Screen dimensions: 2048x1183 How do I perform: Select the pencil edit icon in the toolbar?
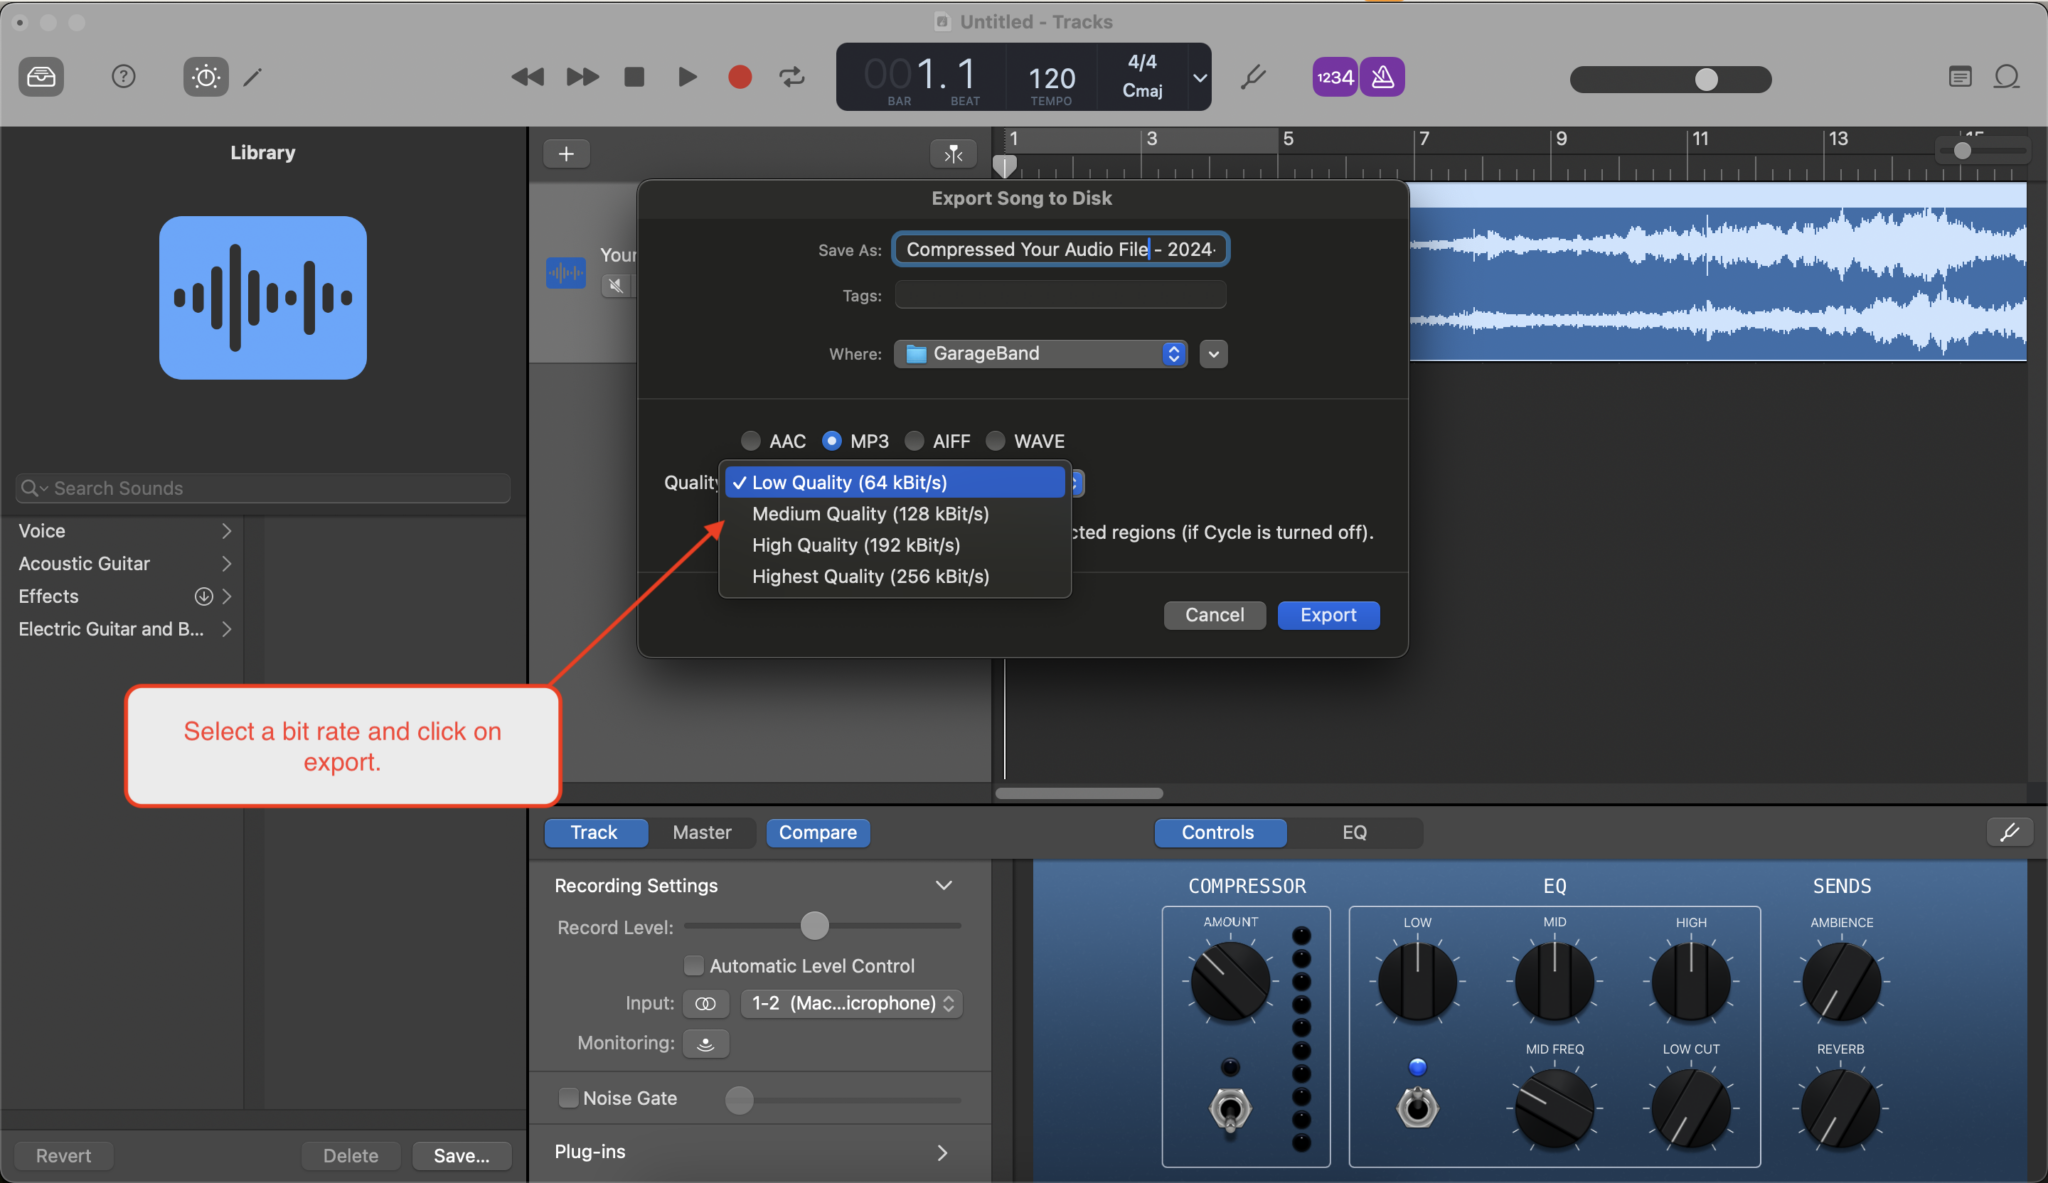click(x=253, y=77)
